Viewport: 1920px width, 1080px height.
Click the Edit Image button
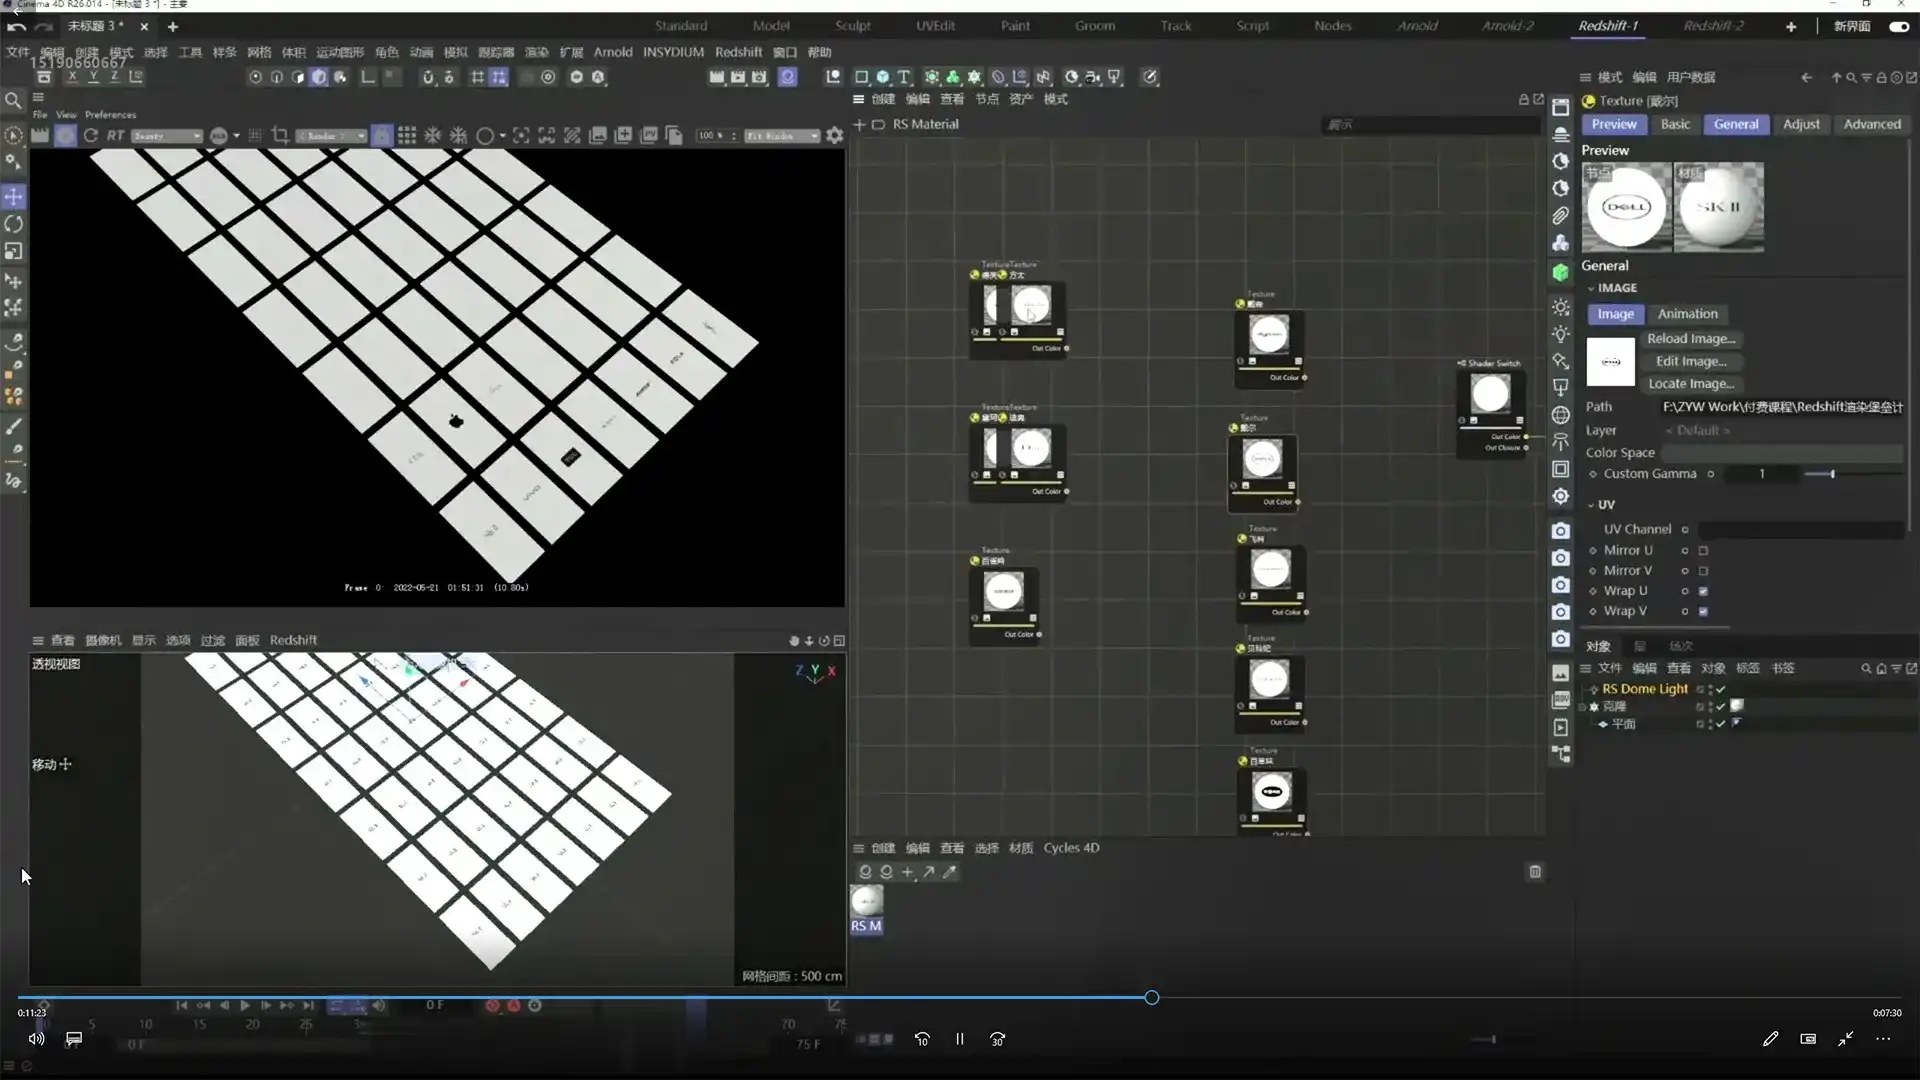tap(1692, 361)
